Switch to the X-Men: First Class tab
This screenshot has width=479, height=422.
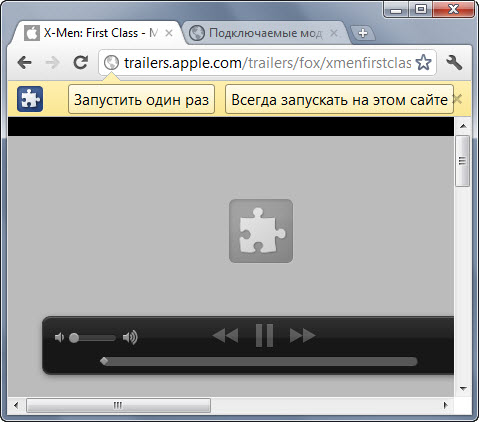pos(97,33)
